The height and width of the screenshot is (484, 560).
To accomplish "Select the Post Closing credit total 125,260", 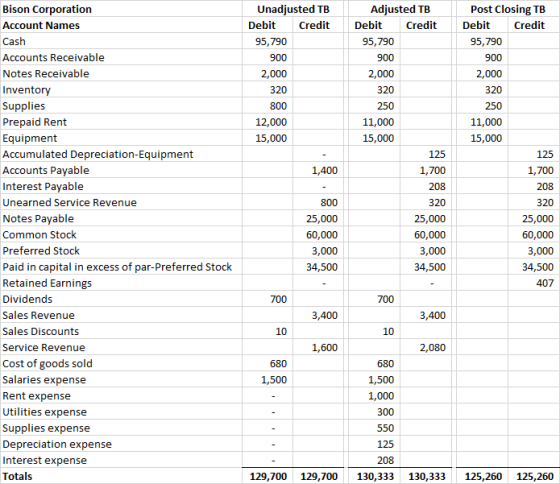I will 535,476.
